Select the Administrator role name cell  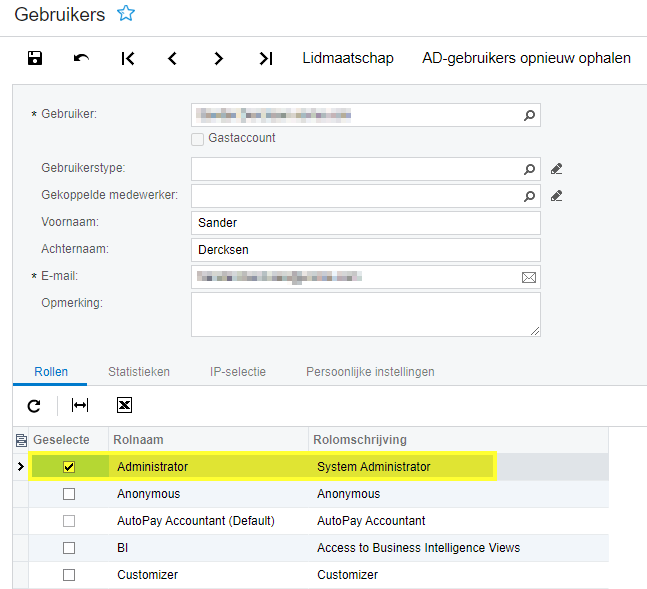pos(208,467)
